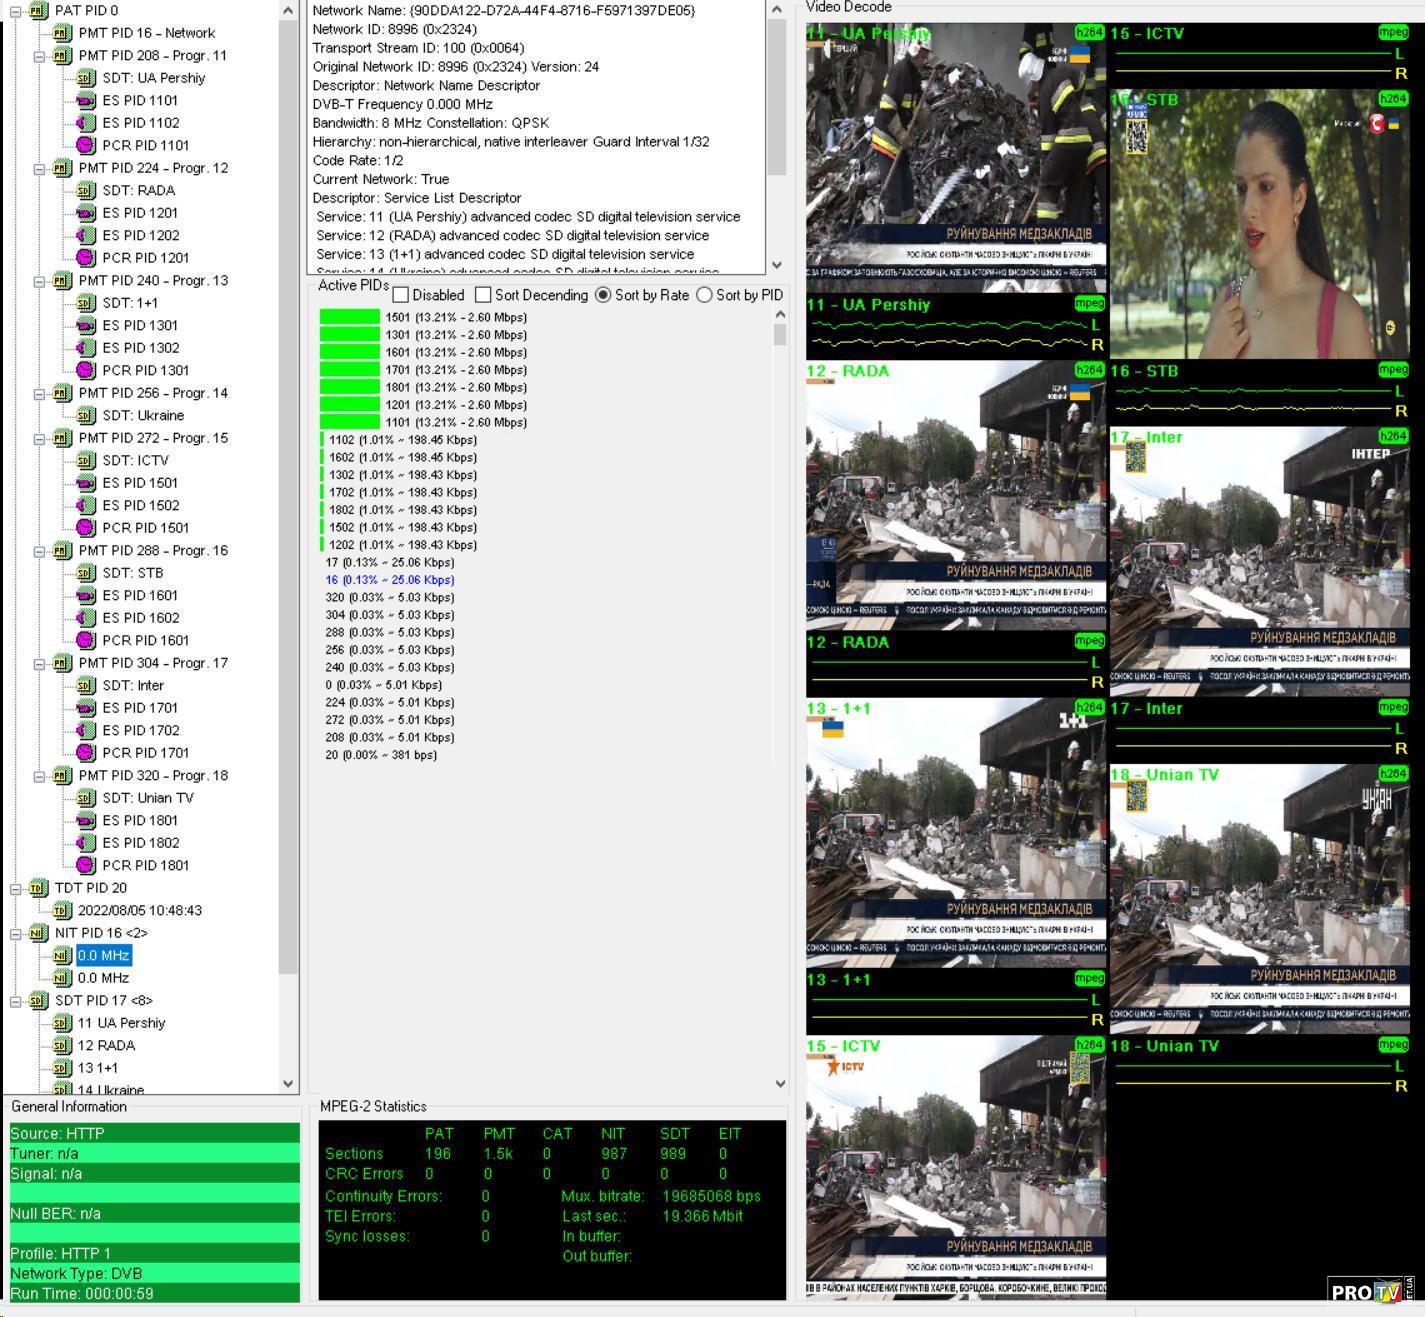Screen dimensions: 1425x1317
Task: Click the PAT PID 0 root icon
Action: [x=38, y=11]
